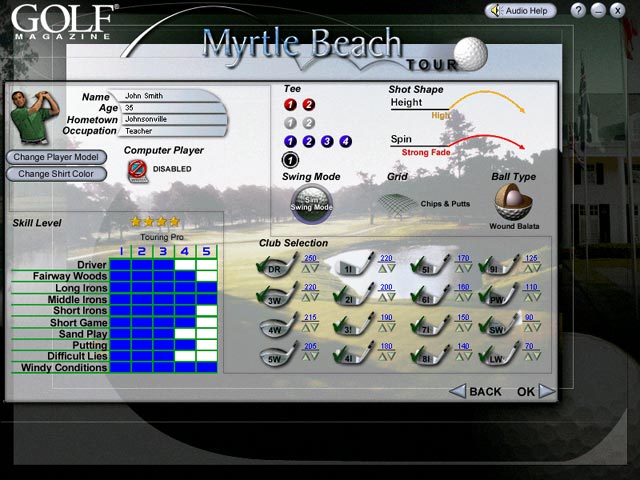Decrease 5I distance with down arrow
640x480 pixels.
(468, 268)
